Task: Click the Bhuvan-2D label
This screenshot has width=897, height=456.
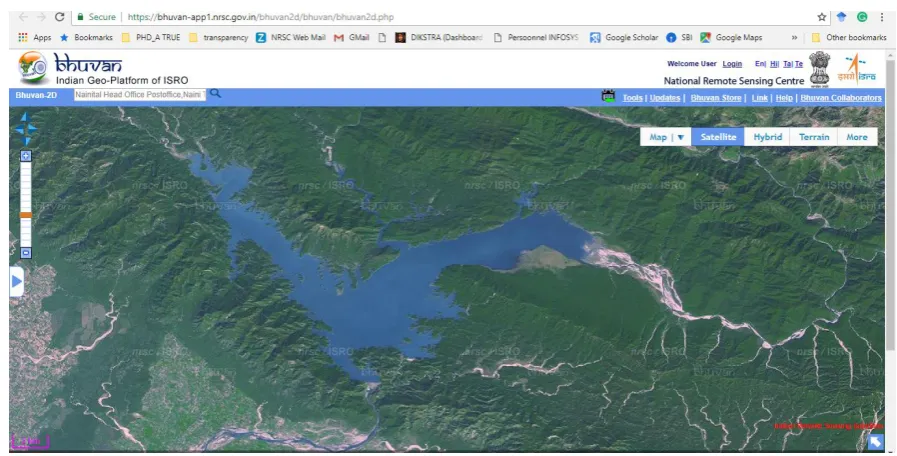Action: [x=36, y=95]
